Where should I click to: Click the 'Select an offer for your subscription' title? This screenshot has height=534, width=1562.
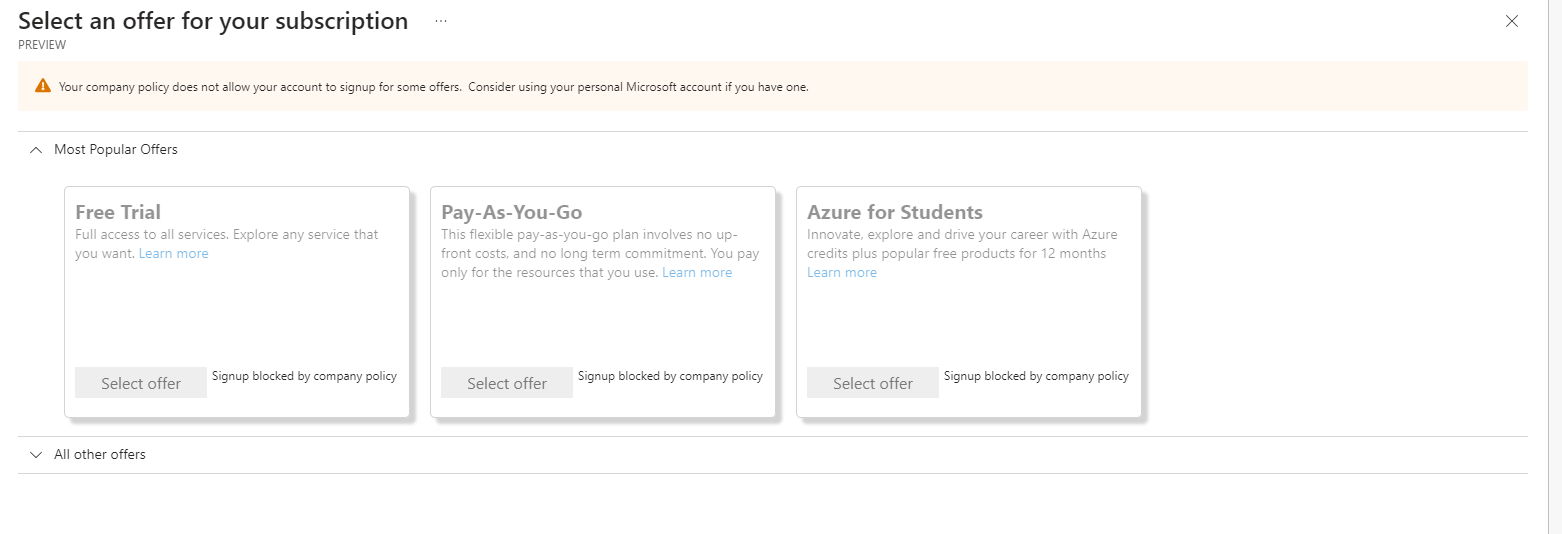tap(213, 21)
